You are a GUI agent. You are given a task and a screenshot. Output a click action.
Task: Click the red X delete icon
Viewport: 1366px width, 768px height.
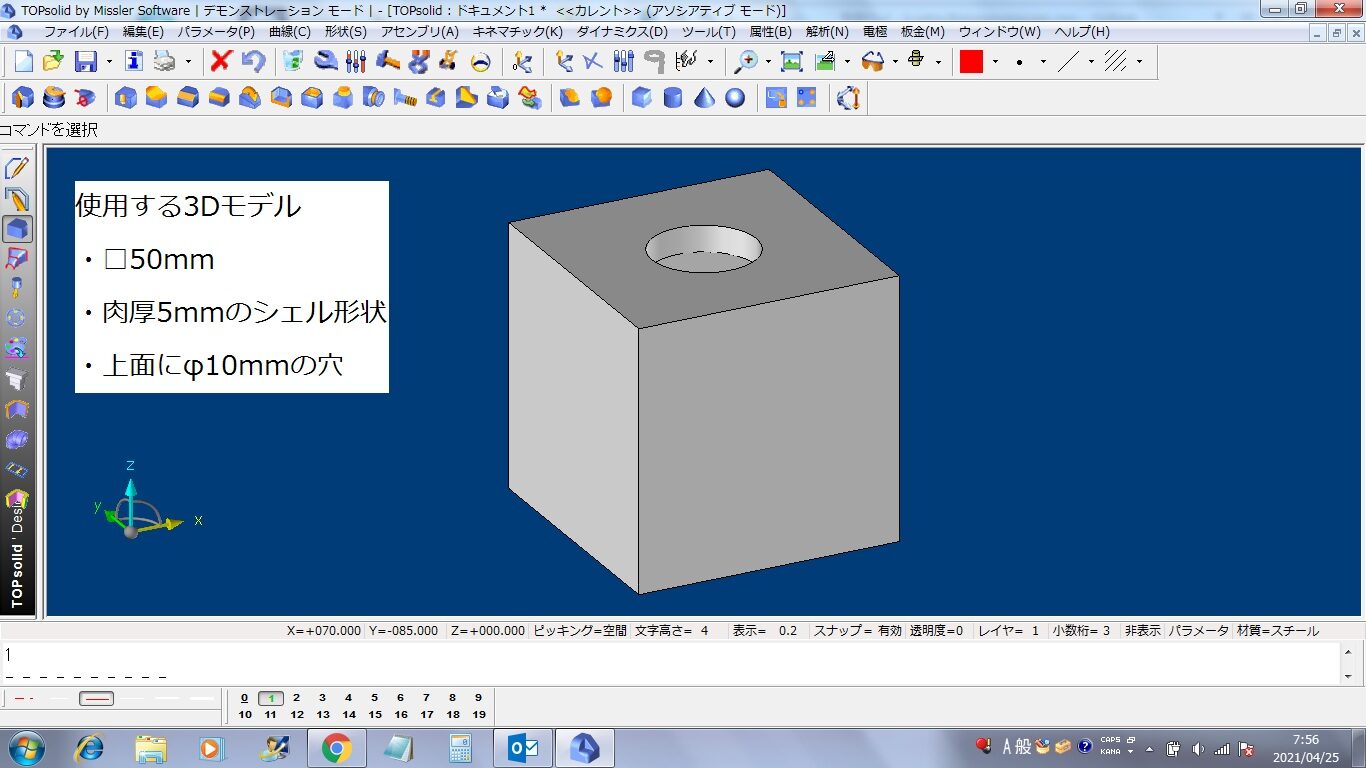221,61
